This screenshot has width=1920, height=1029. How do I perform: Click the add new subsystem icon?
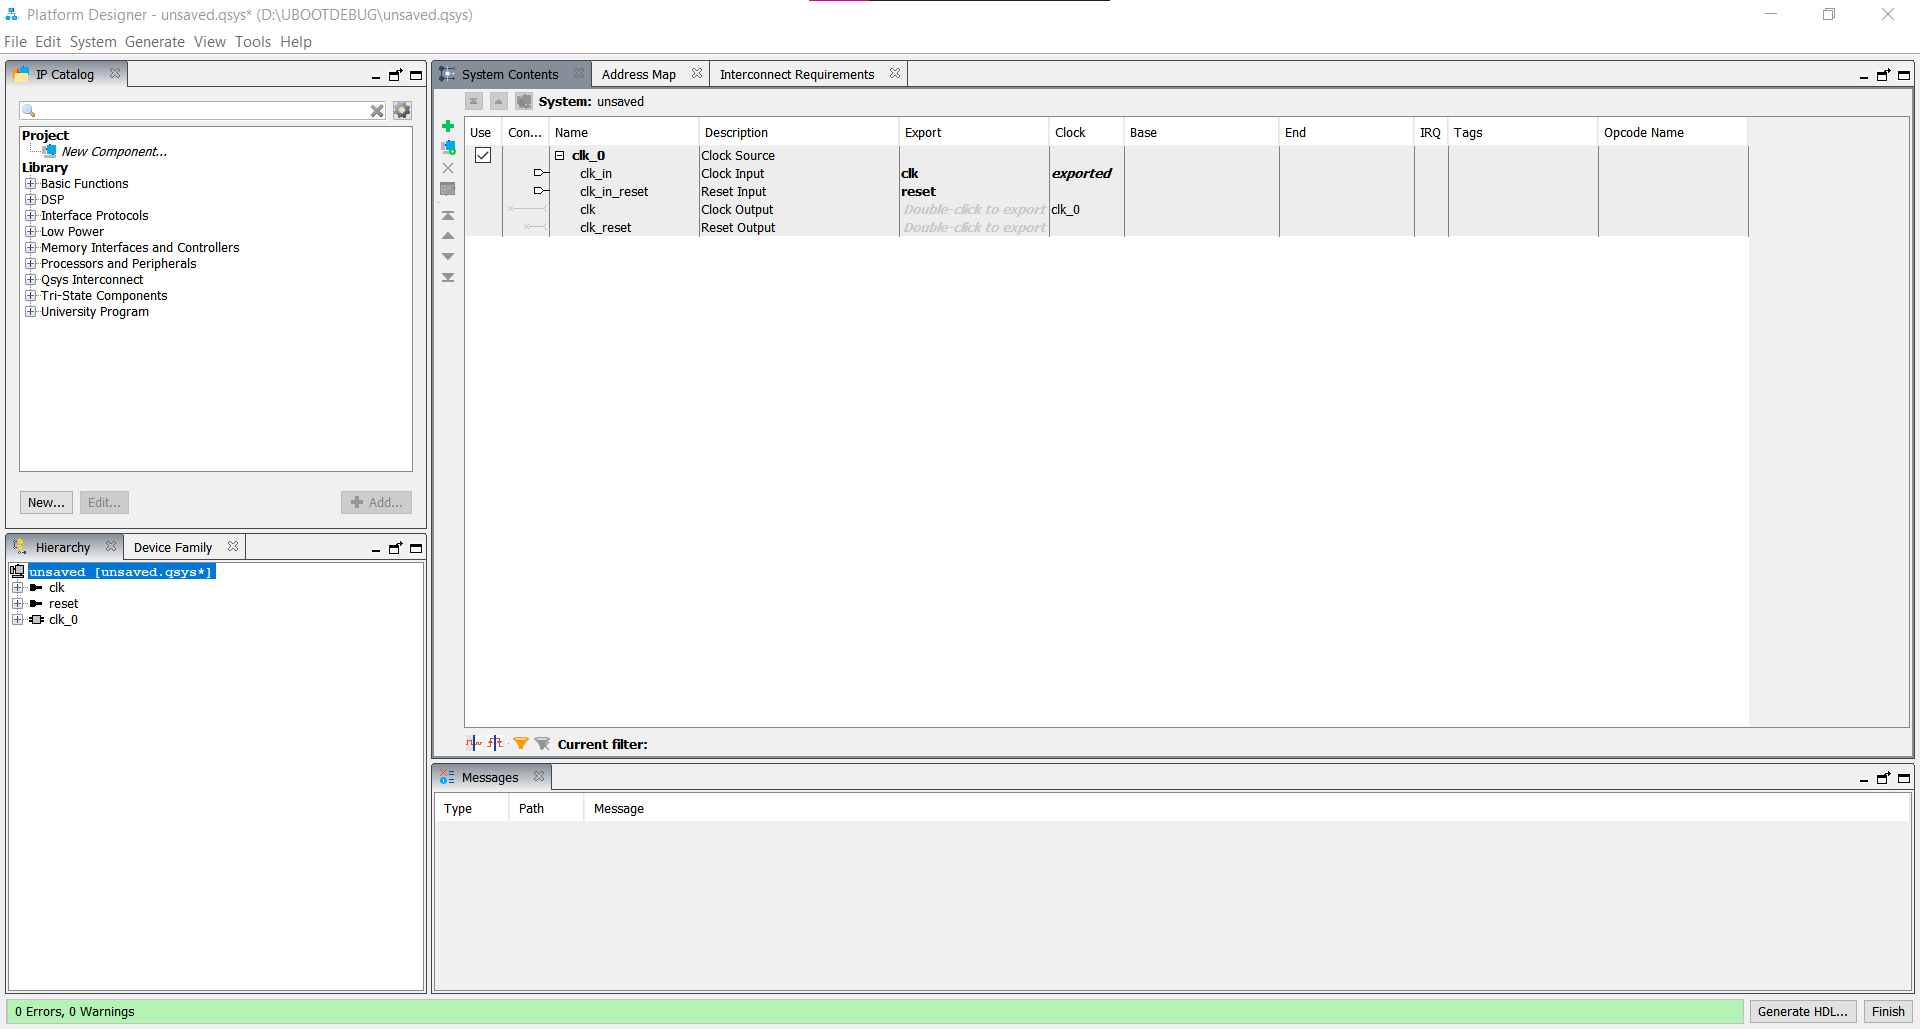point(448,147)
